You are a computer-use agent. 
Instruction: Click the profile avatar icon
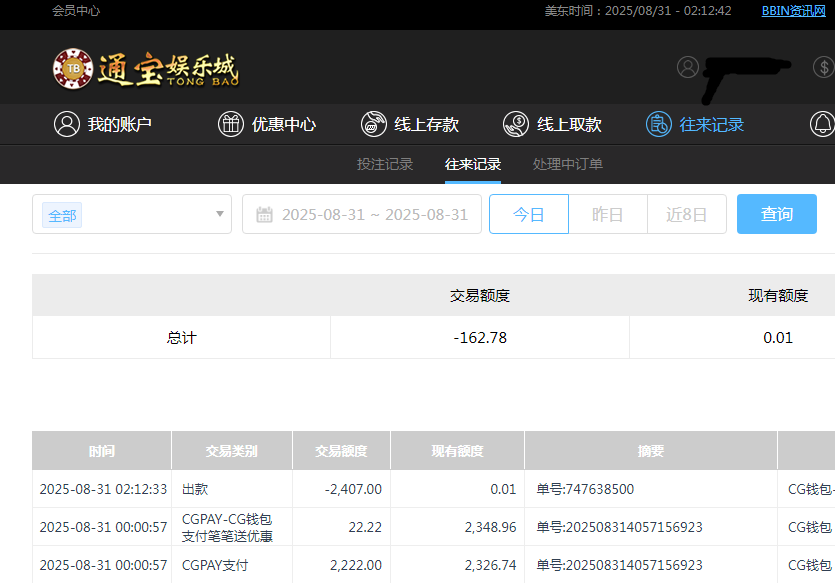tap(687, 67)
